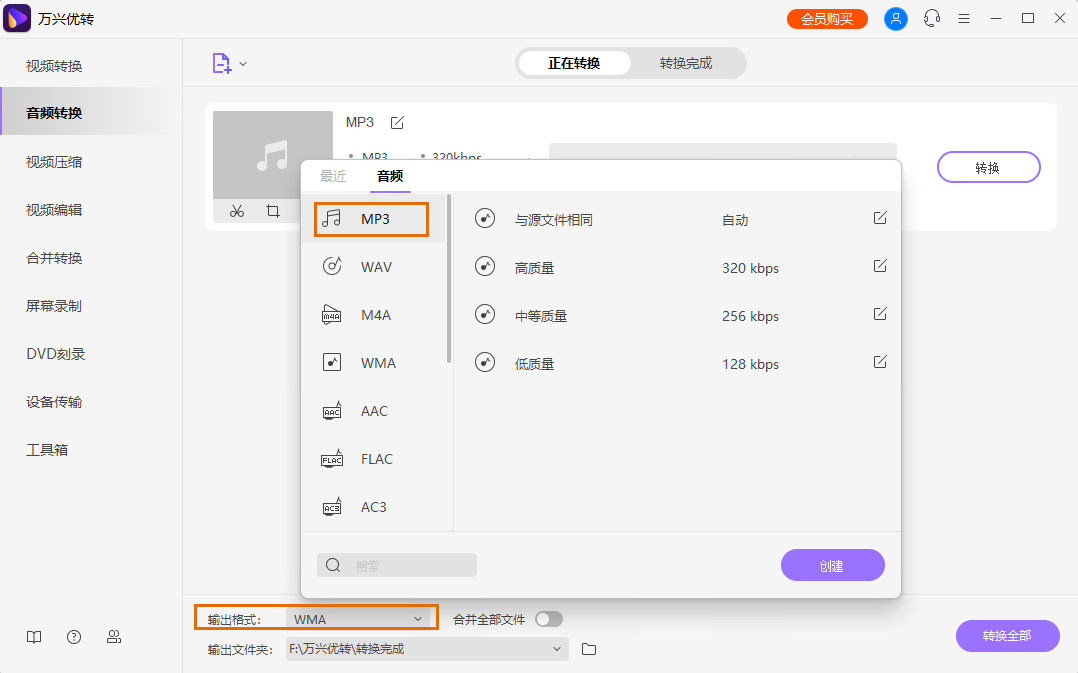Choose 低质量 128 kbps preset
1078x673 pixels.
677,364
